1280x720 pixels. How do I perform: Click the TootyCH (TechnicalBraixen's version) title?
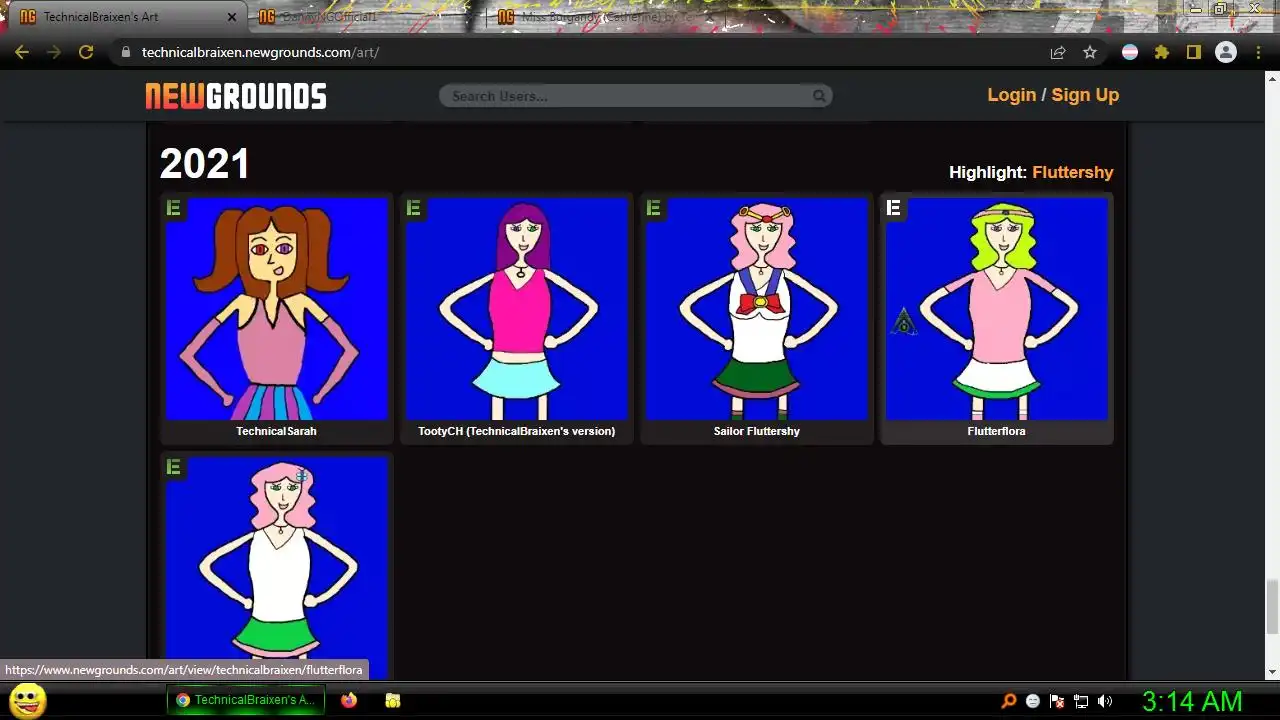point(516,431)
